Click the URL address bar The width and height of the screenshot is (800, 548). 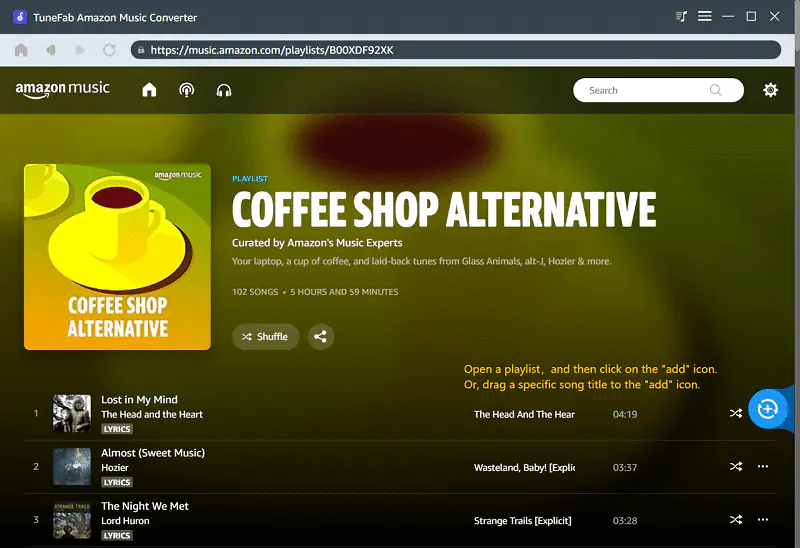[456, 50]
